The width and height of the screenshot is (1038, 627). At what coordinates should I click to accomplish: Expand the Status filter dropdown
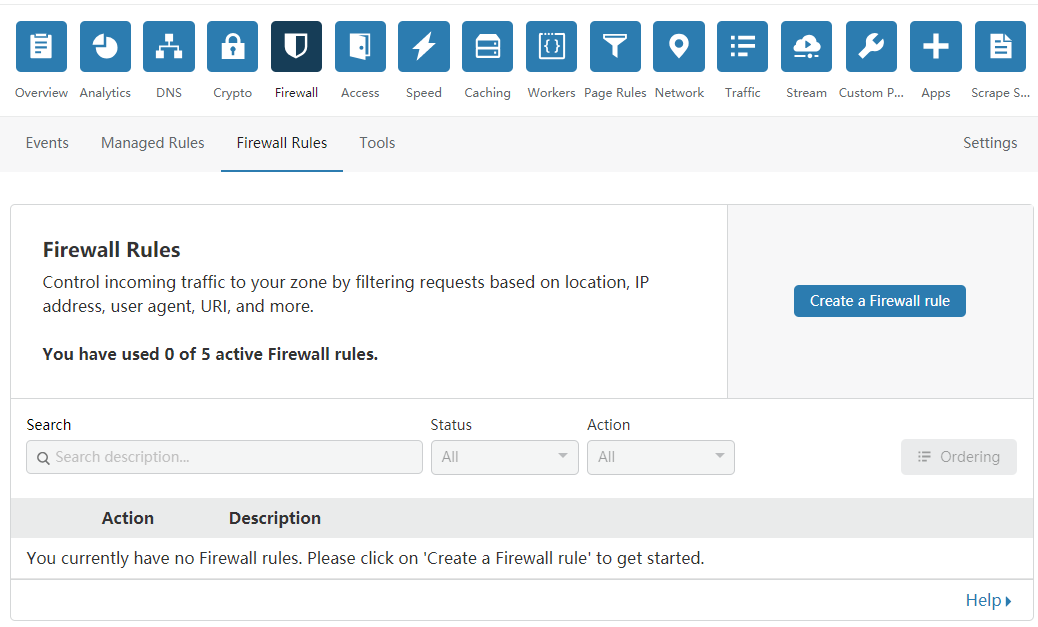point(505,458)
